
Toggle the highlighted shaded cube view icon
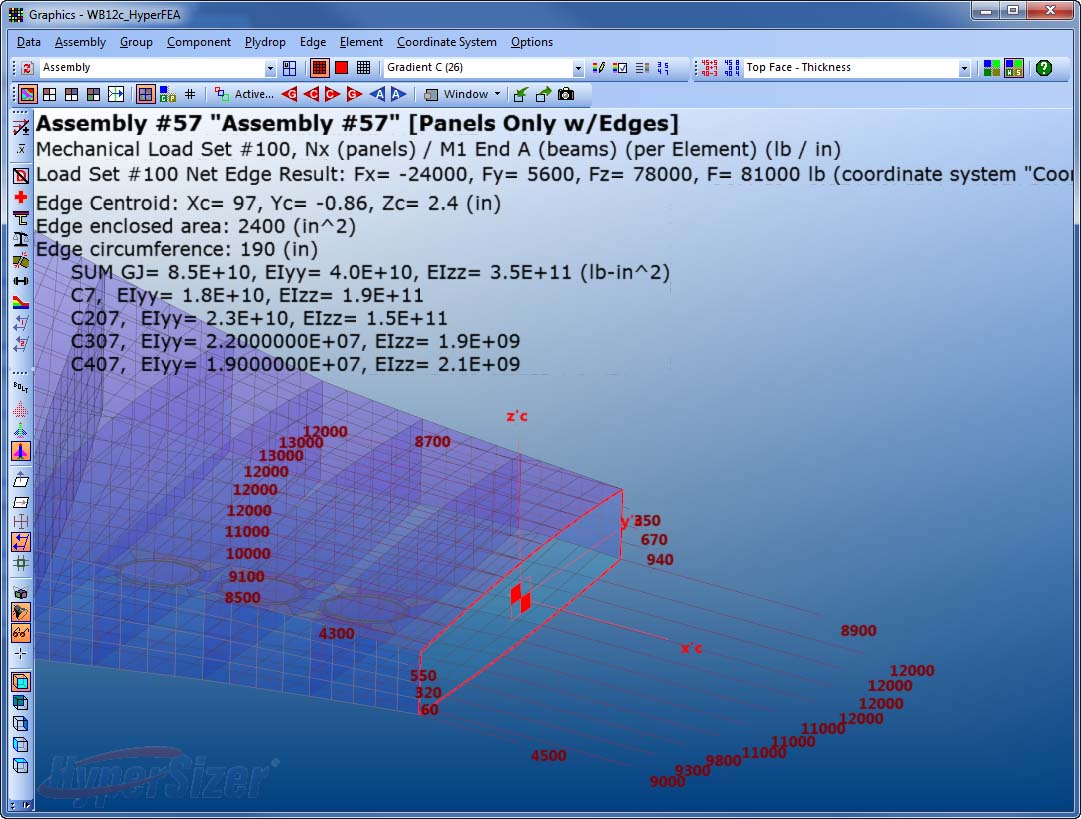[21, 682]
